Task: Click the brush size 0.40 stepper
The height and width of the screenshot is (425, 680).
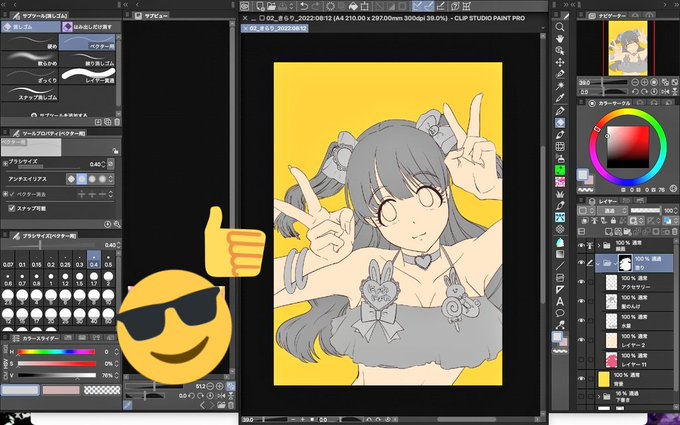Action: (103, 164)
